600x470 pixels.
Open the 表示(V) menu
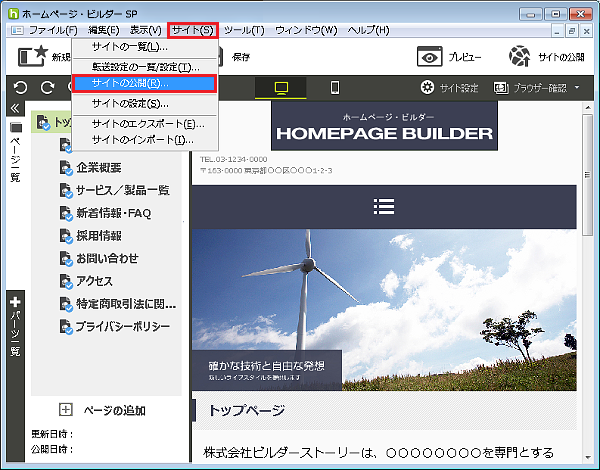click(145, 30)
